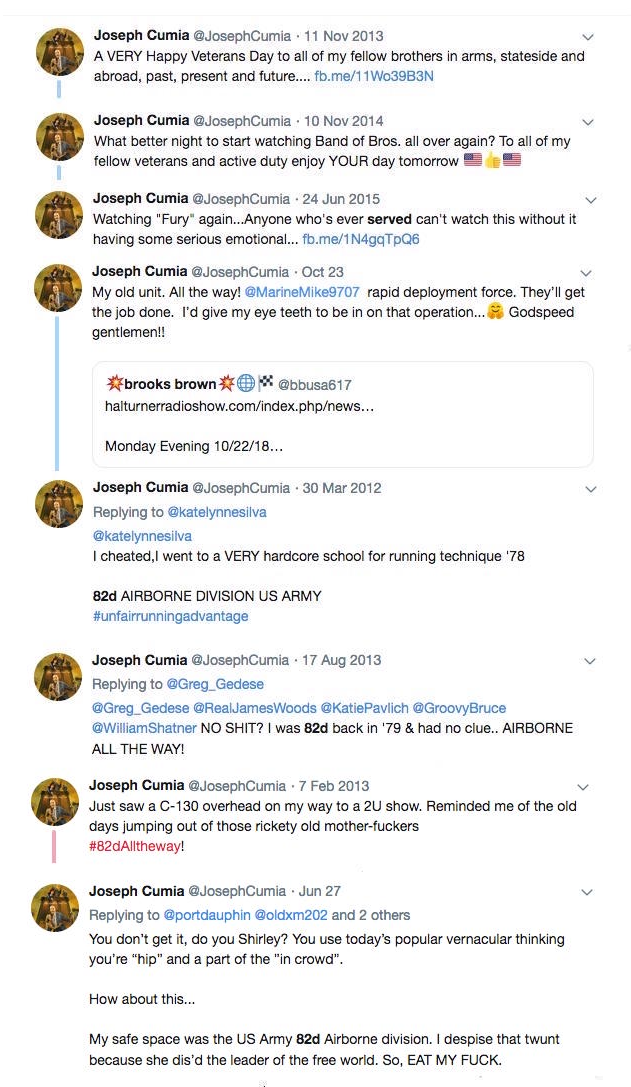
Task: Open dropdown arrow on 11 Nov 2013 tweet
Action: [588, 37]
